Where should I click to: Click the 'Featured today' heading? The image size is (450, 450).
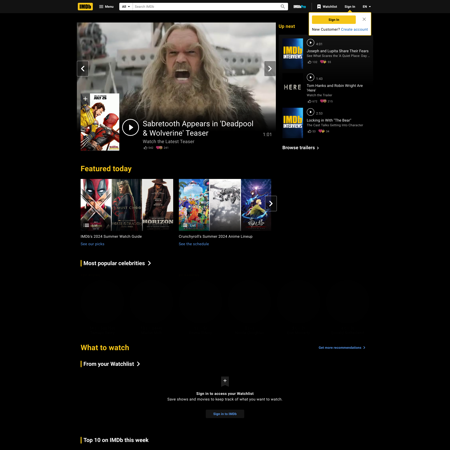coord(106,169)
